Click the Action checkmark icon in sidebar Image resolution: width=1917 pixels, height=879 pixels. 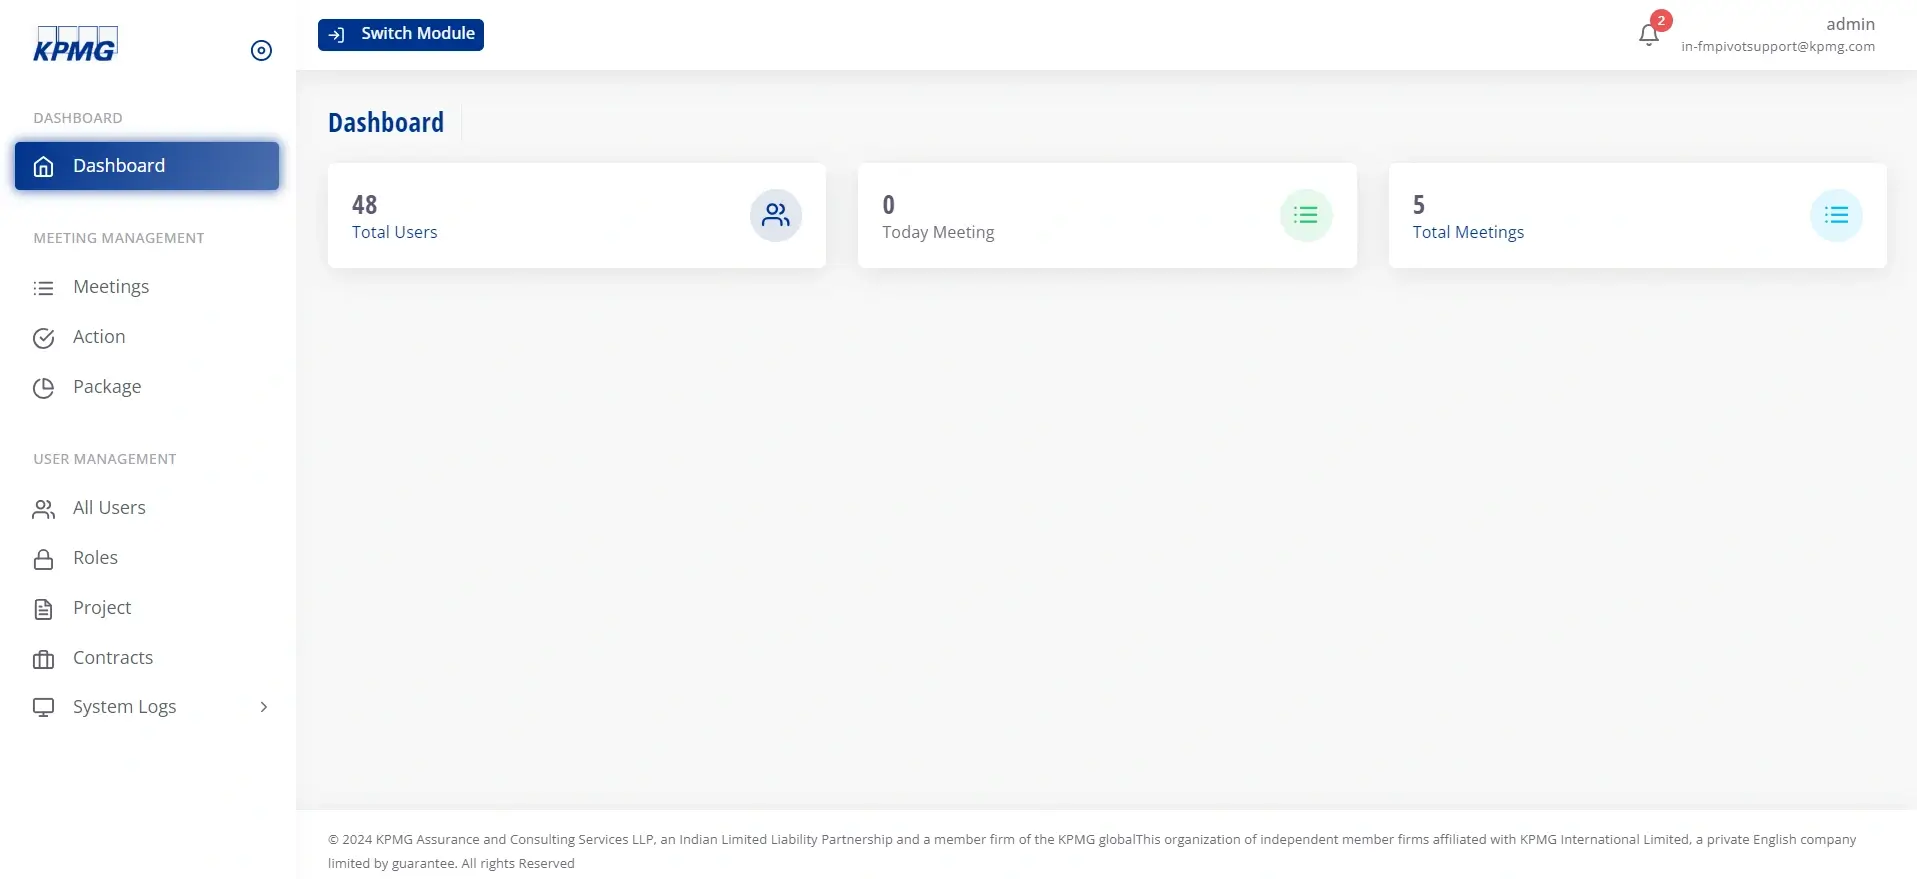point(43,338)
